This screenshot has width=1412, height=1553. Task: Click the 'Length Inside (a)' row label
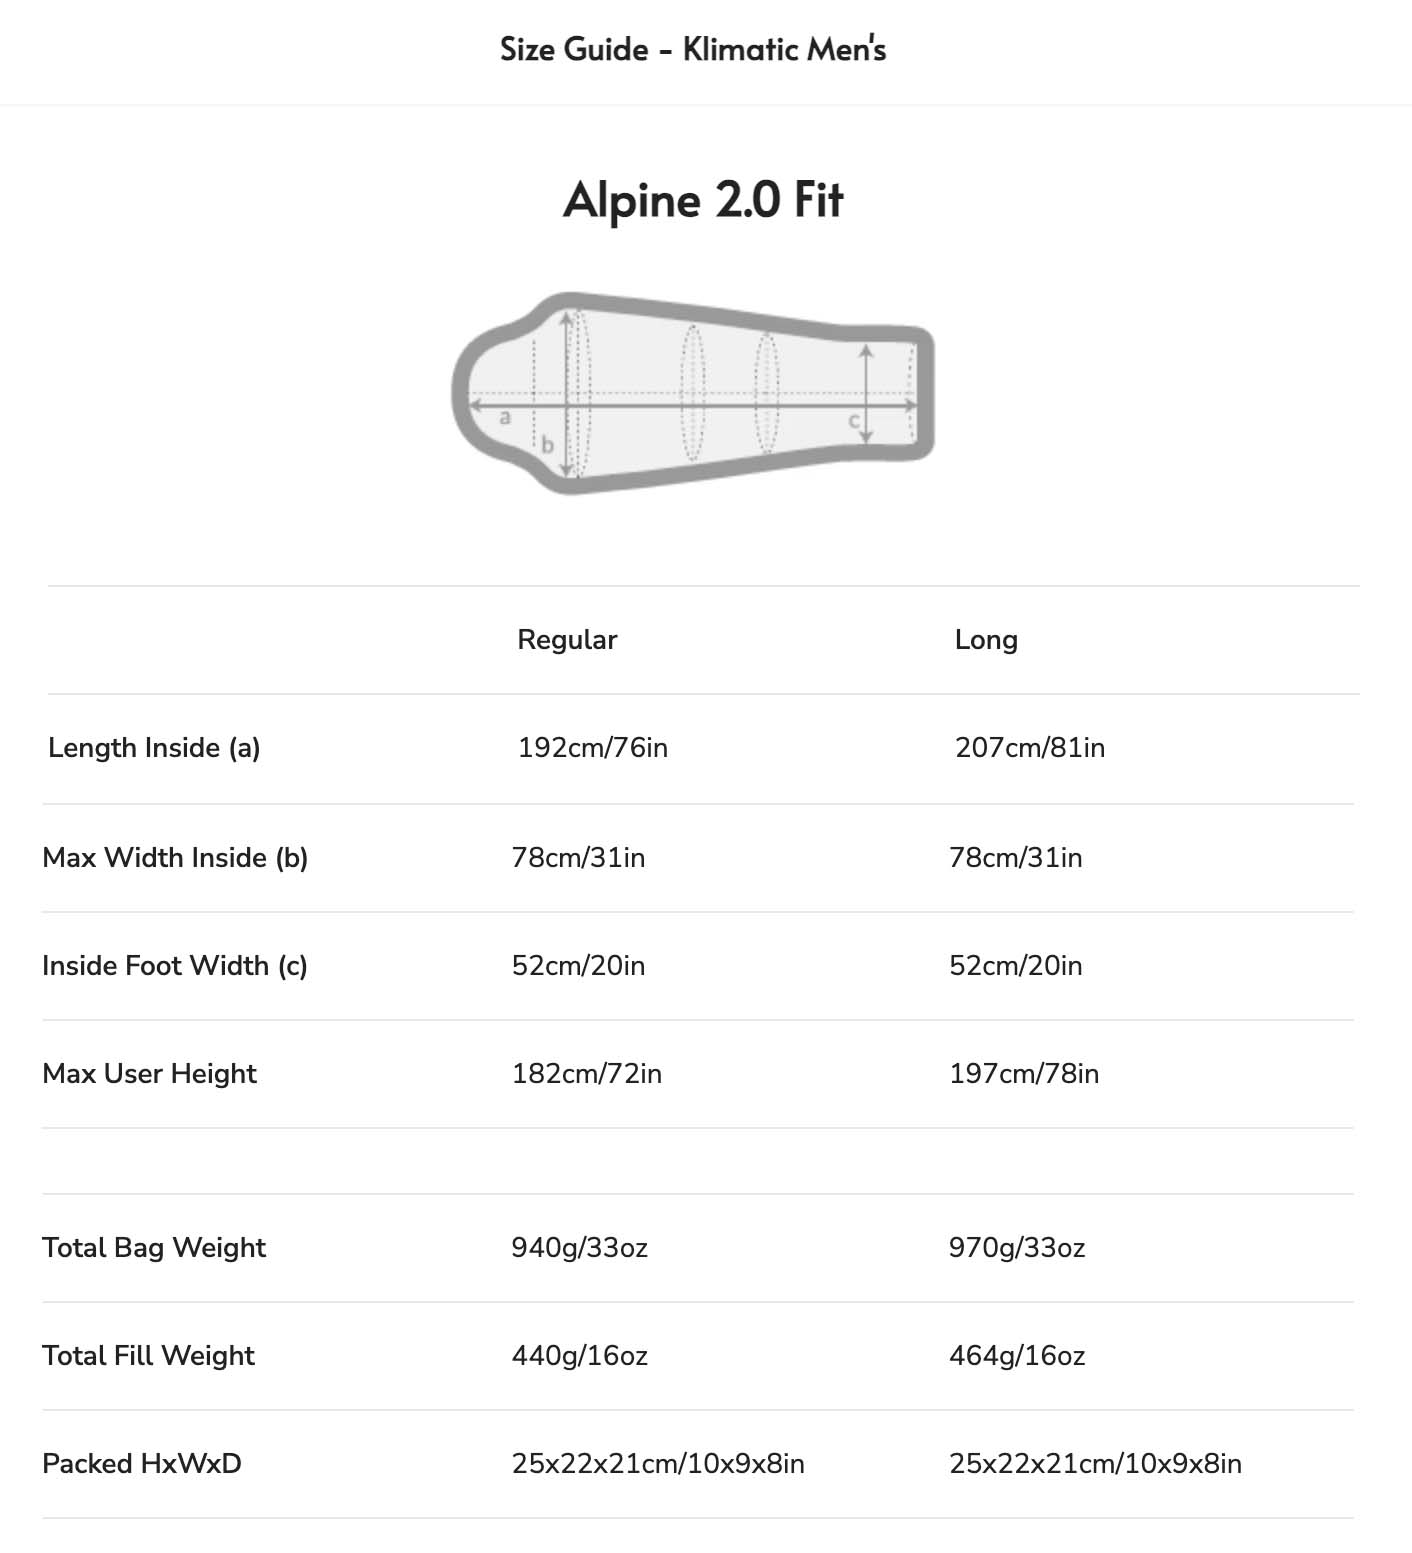(x=154, y=748)
